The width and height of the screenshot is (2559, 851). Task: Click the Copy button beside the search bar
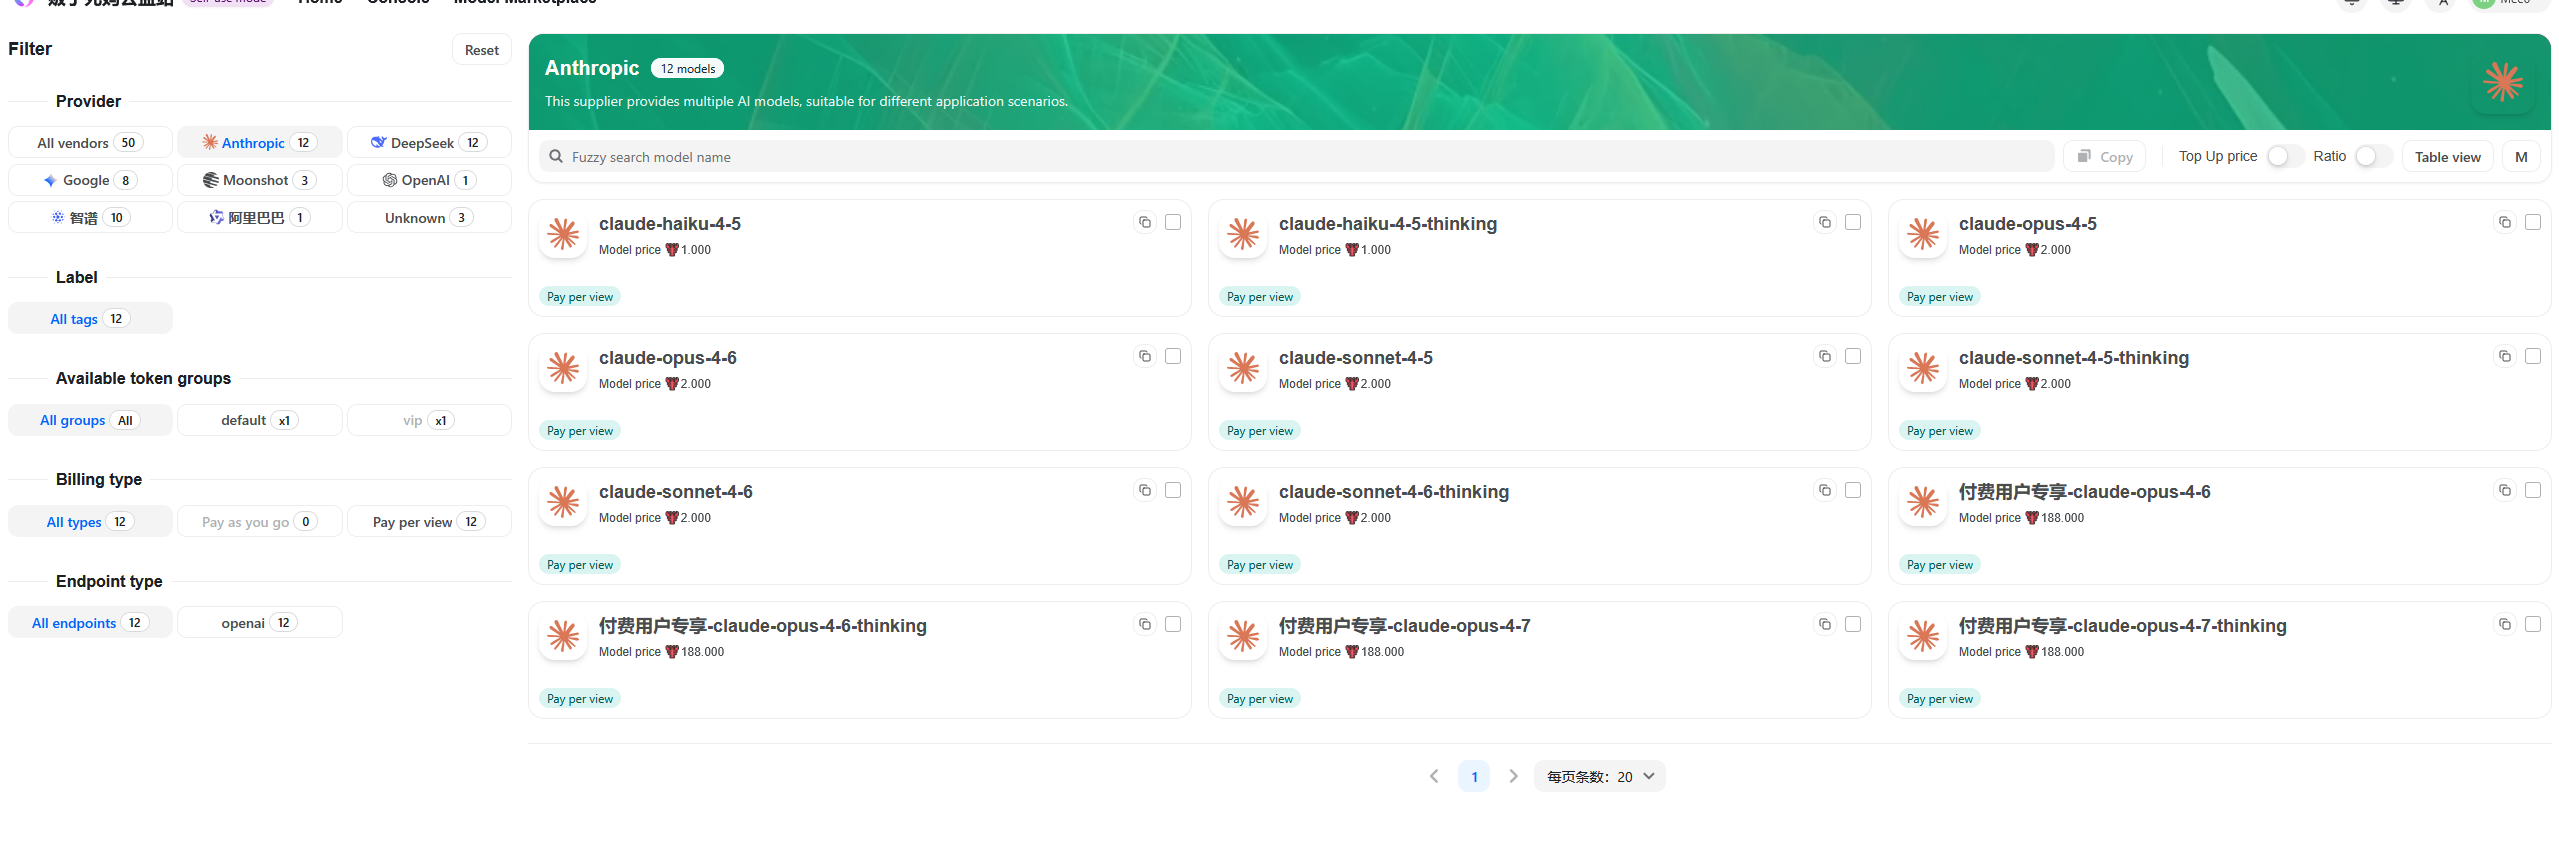pyautogui.click(x=2105, y=157)
